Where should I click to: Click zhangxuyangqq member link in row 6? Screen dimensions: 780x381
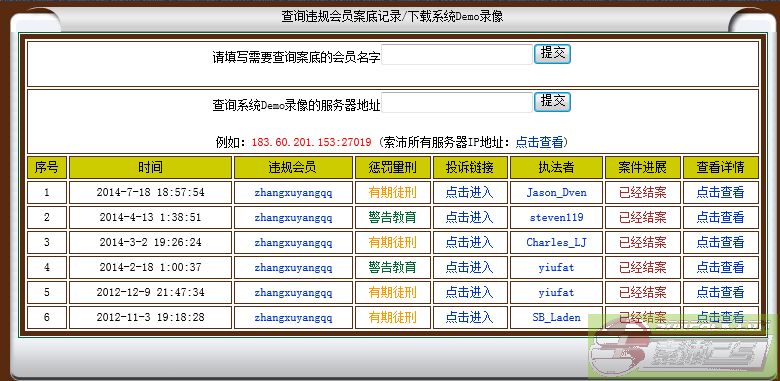click(x=293, y=317)
